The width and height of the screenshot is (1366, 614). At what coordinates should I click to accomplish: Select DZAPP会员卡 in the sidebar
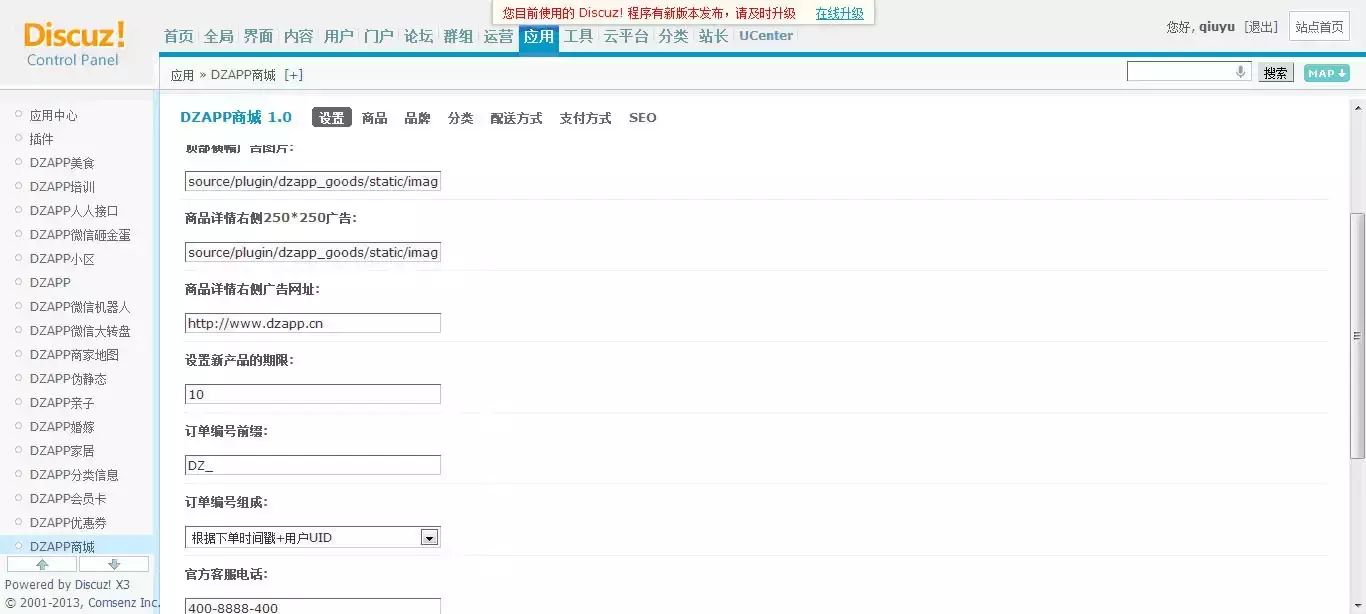coord(68,499)
